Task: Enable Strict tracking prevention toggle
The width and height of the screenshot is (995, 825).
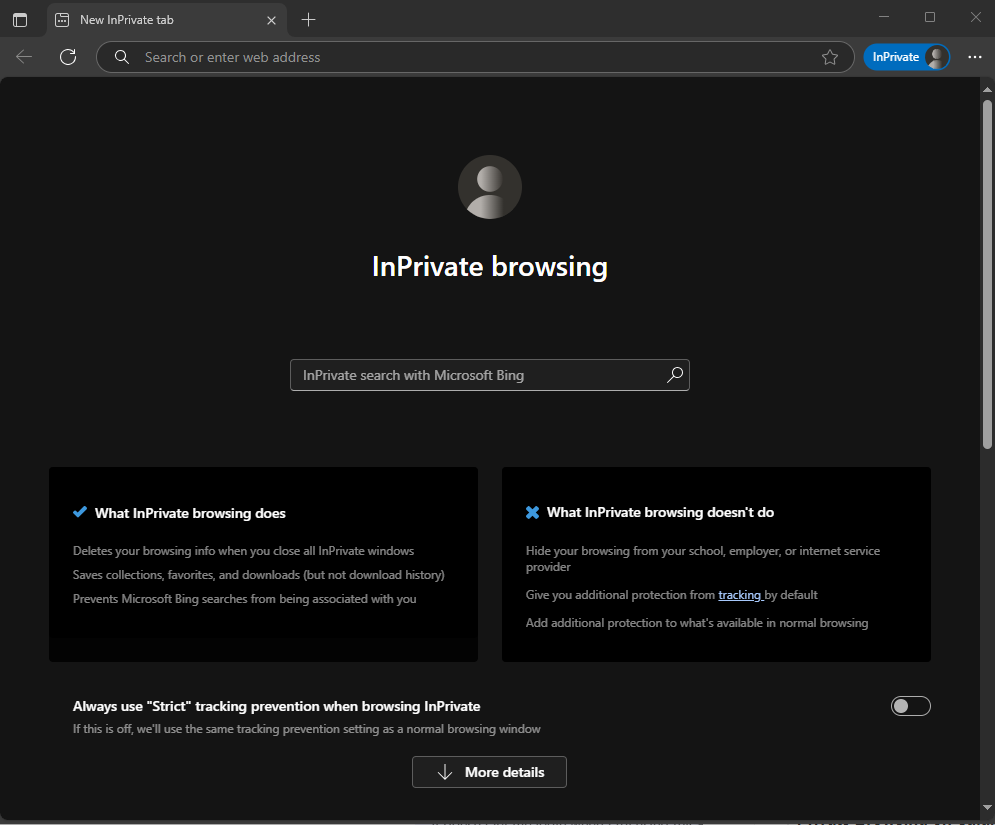Action: [x=910, y=706]
